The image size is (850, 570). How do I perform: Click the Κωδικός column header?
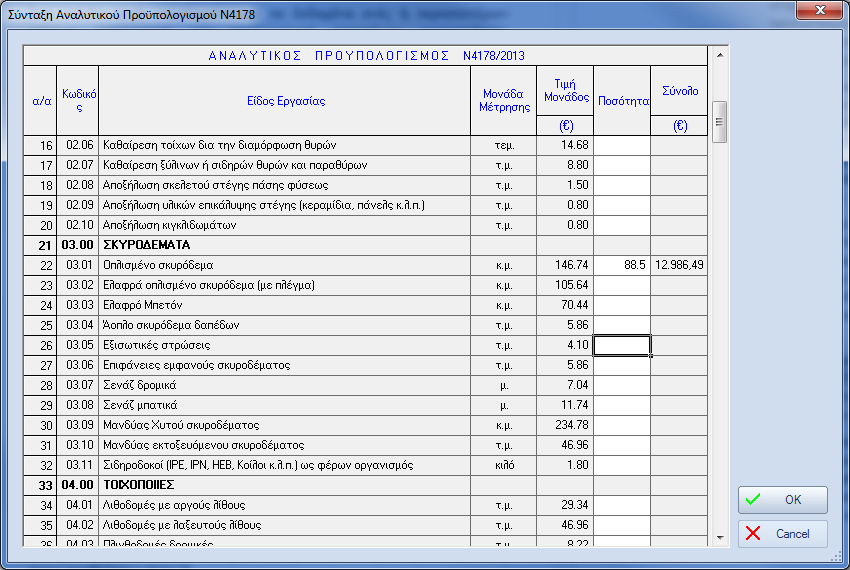[x=78, y=101]
